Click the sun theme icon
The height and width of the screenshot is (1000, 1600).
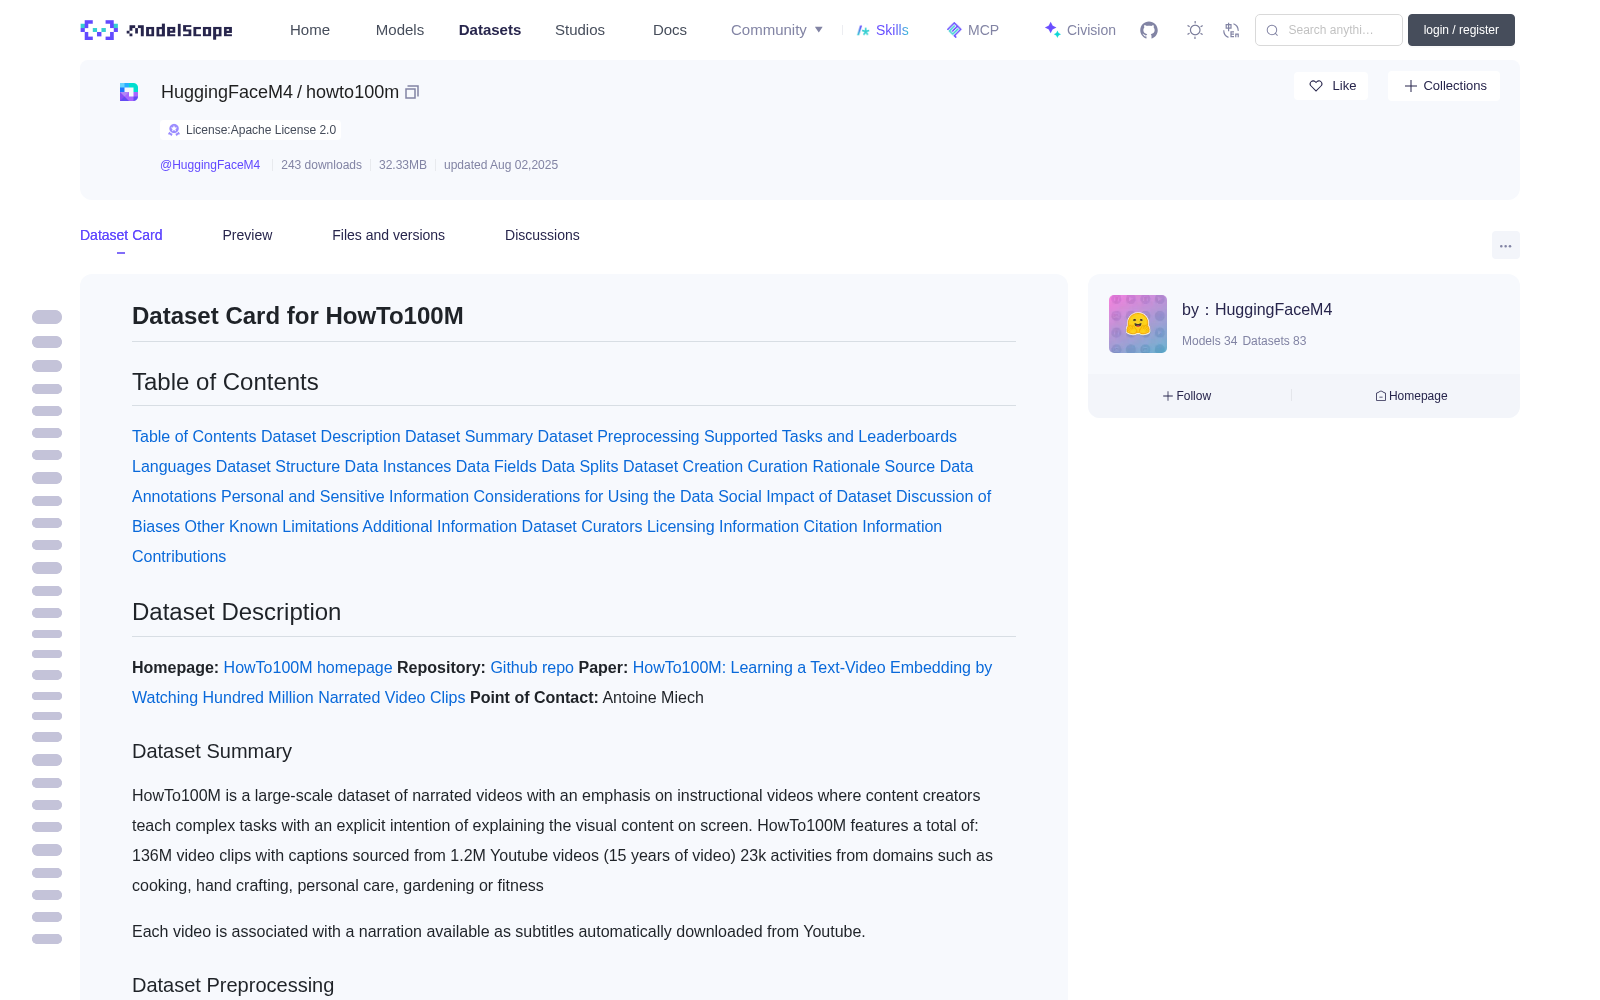tap(1195, 30)
